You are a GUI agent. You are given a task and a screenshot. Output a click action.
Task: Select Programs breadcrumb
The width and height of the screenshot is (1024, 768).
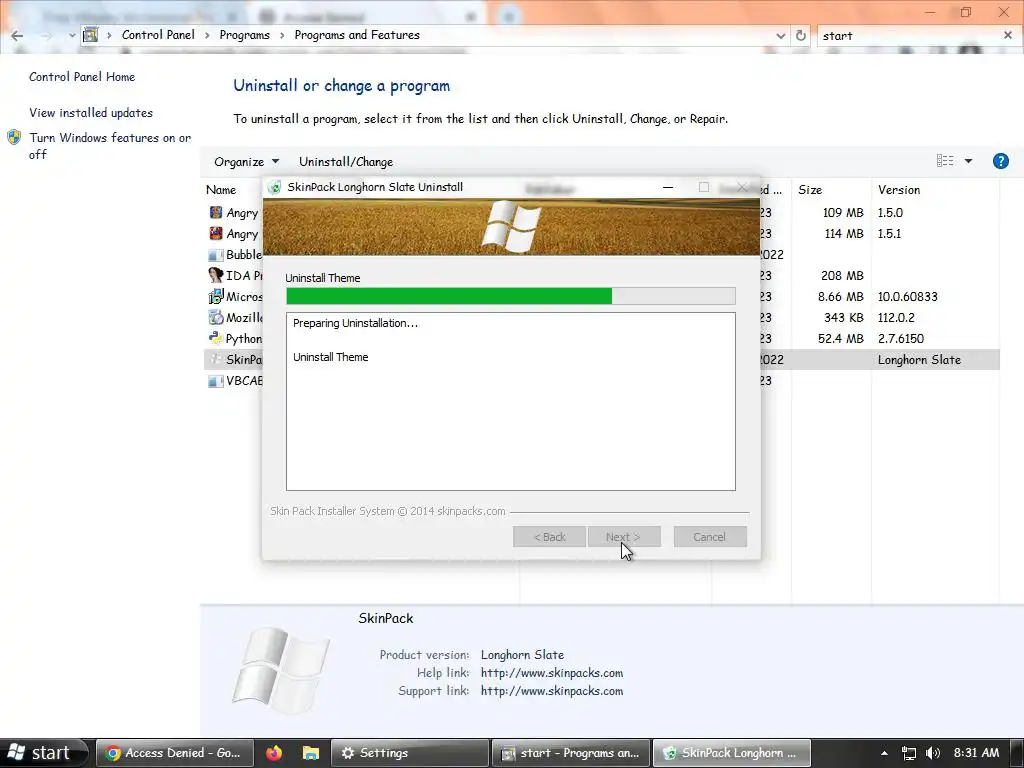(x=244, y=35)
